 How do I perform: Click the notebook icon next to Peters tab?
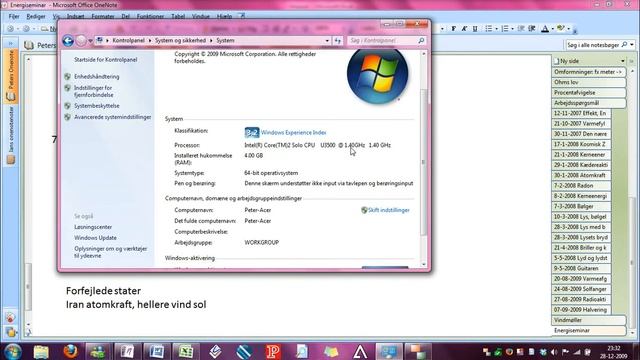[29, 45]
